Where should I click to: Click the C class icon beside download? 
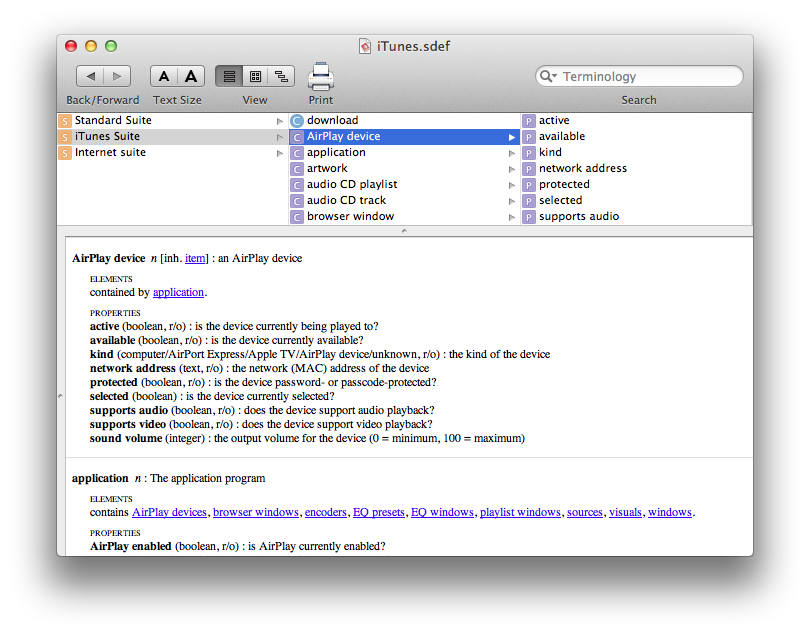coord(295,120)
